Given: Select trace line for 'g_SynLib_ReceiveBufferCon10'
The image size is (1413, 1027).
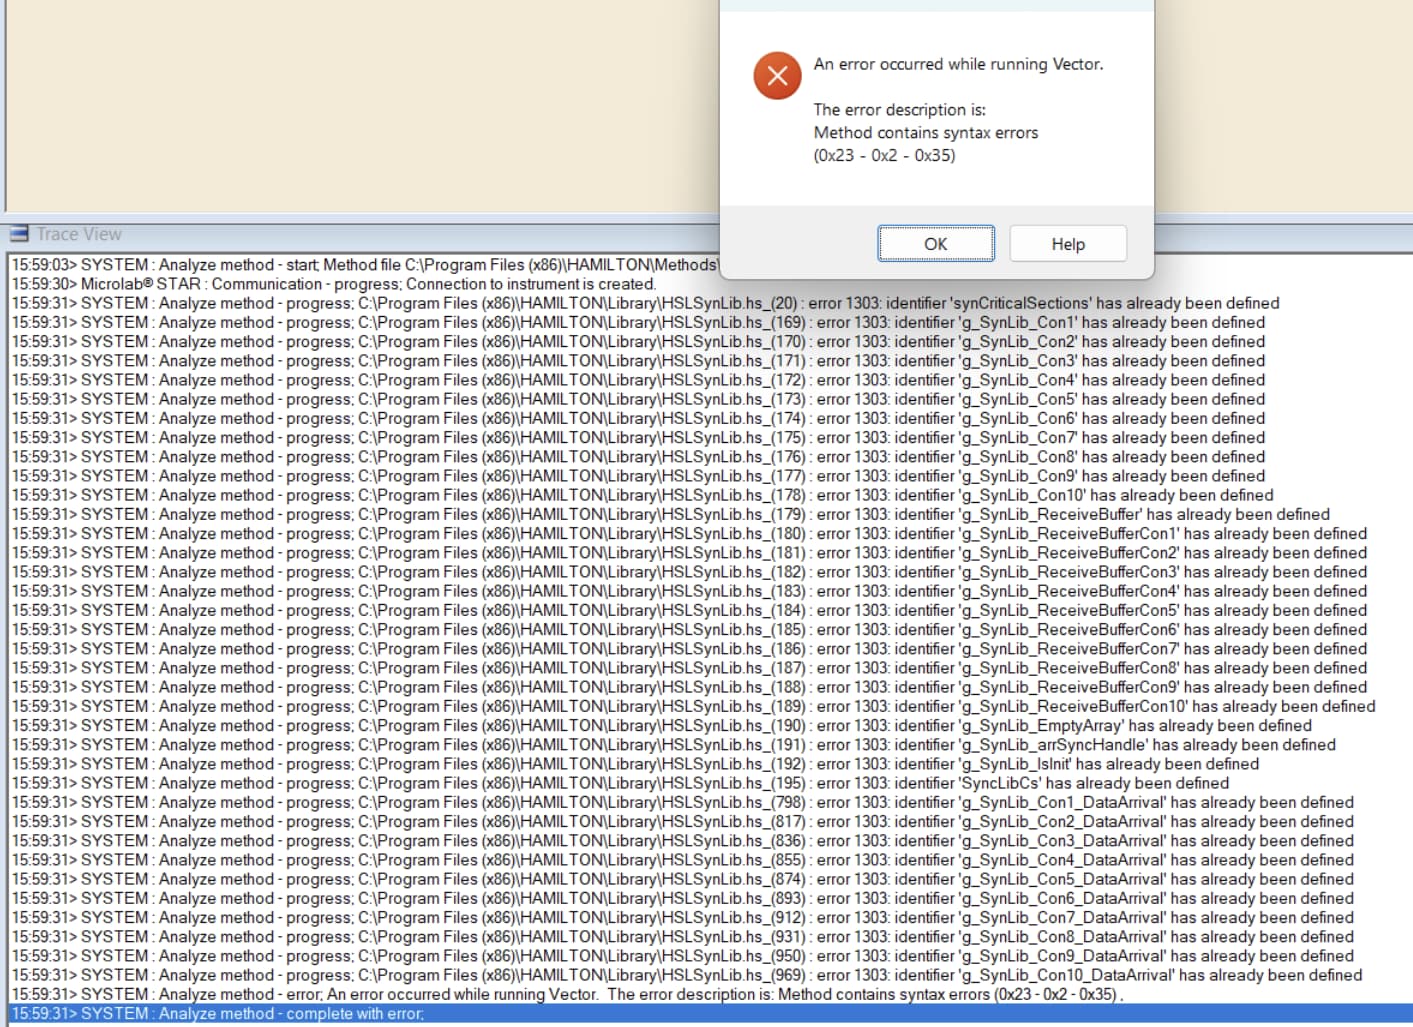Looking at the screenshot, I should click(x=694, y=706).
